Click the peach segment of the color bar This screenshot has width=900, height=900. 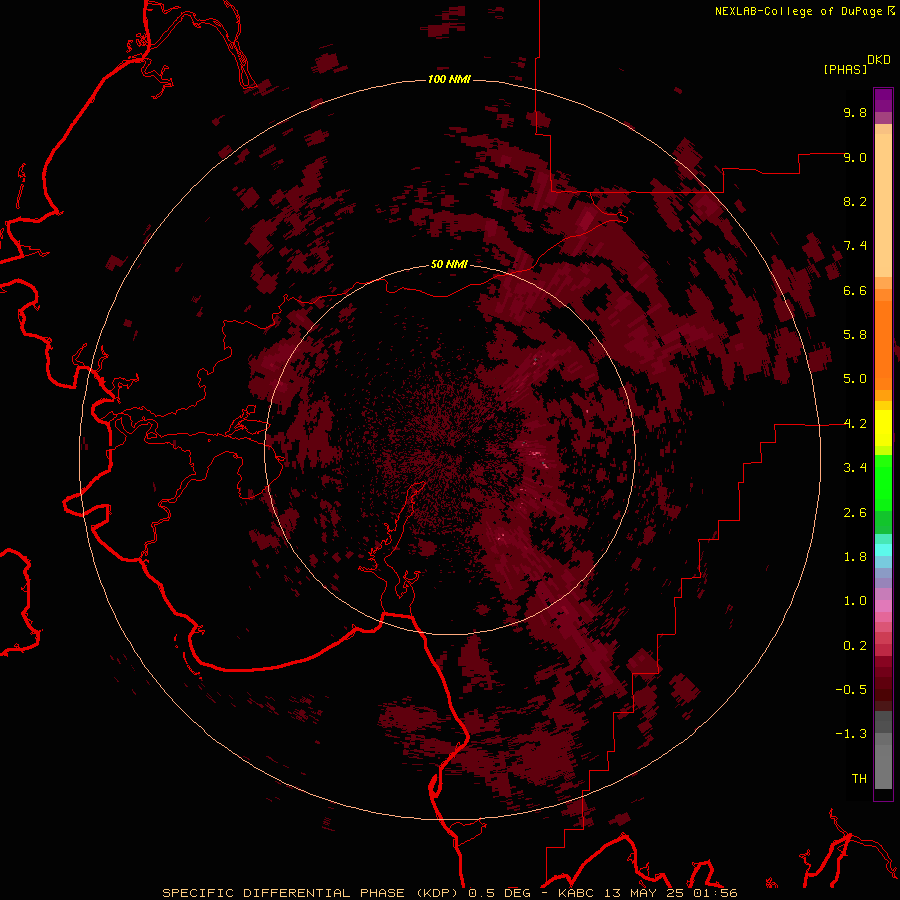(x=883, y=204)
